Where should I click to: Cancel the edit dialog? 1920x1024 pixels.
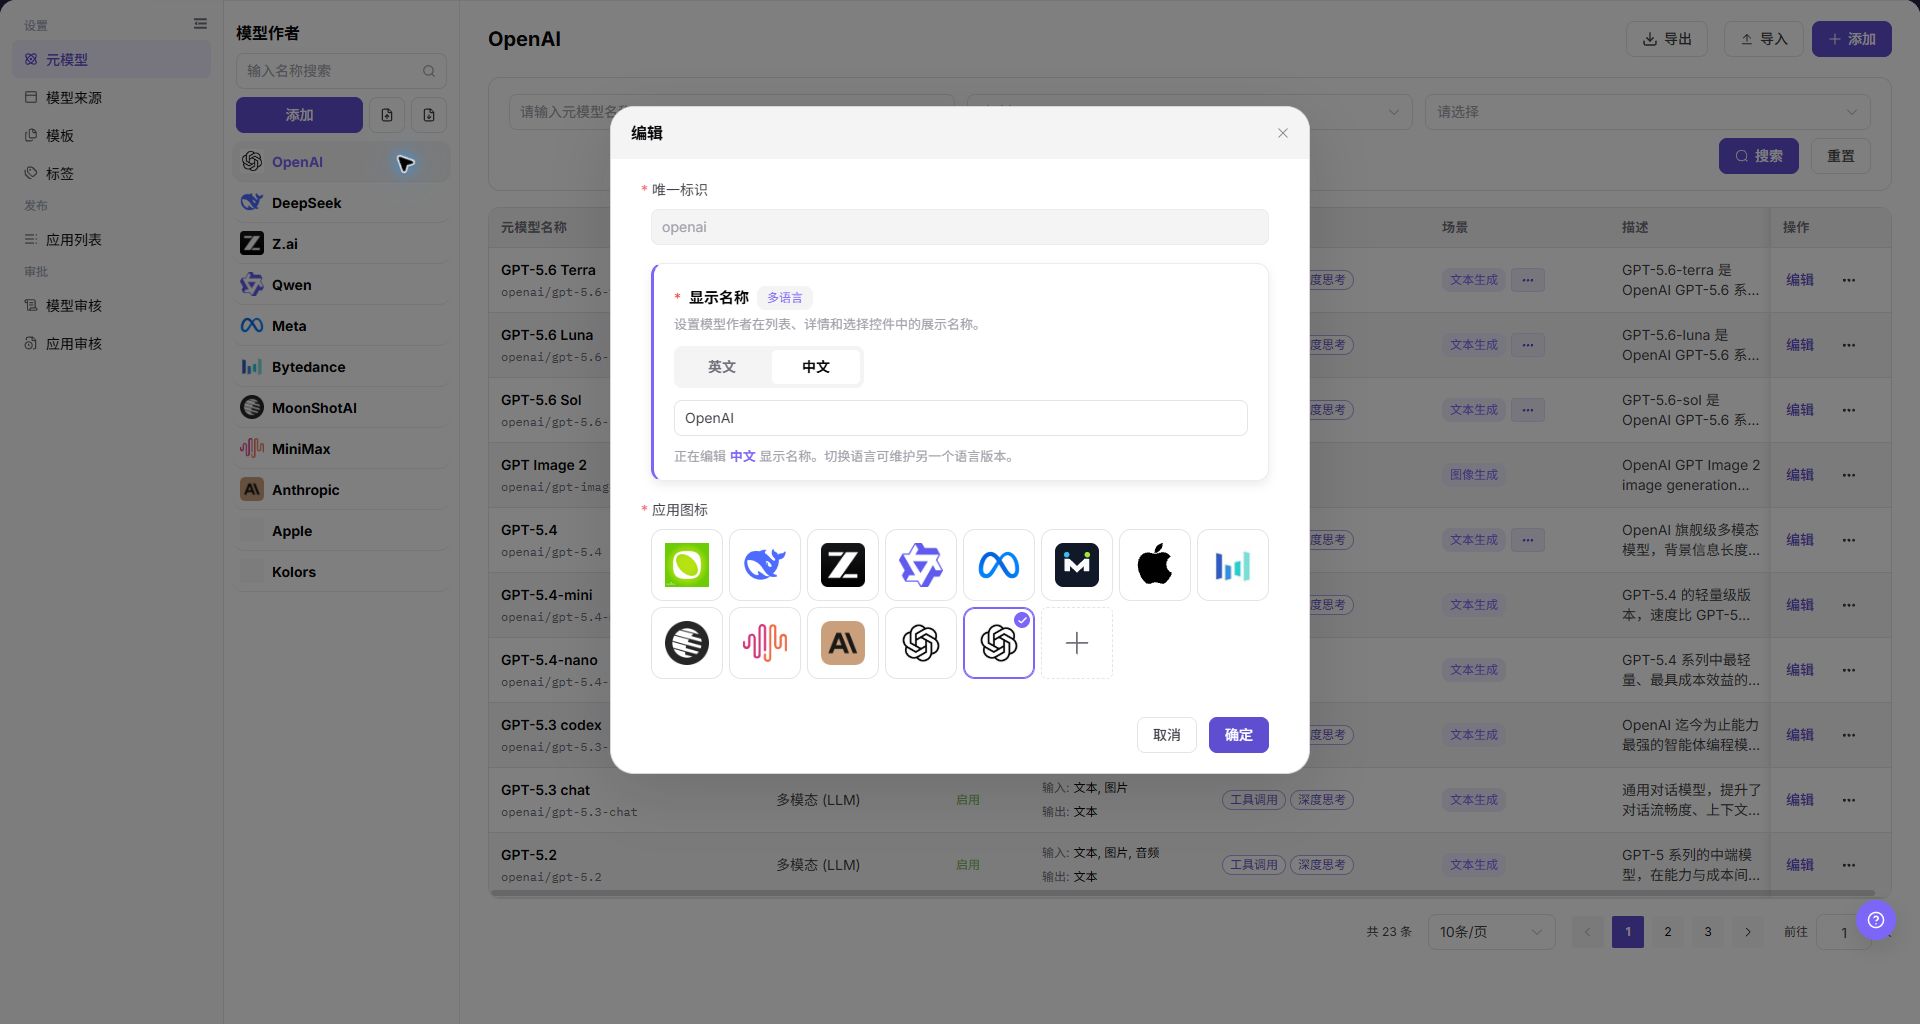point(1166,735)
